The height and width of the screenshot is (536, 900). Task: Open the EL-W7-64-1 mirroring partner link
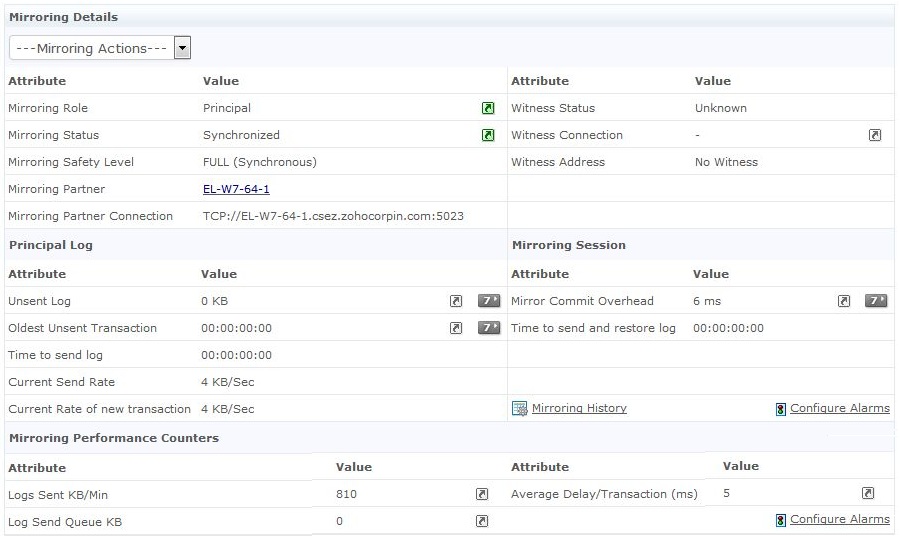click(236, 189)
